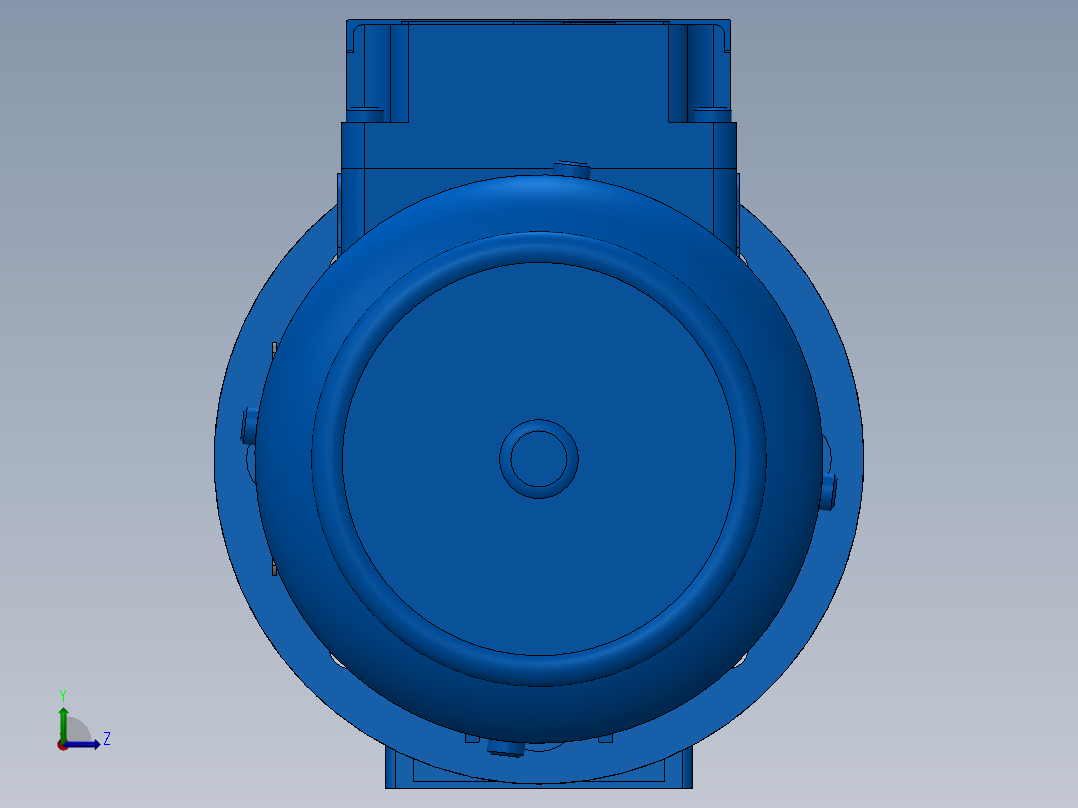
Task: Click the green Y axis arrow of the triad
Action: pyautogui.click(x=63, y=724)
